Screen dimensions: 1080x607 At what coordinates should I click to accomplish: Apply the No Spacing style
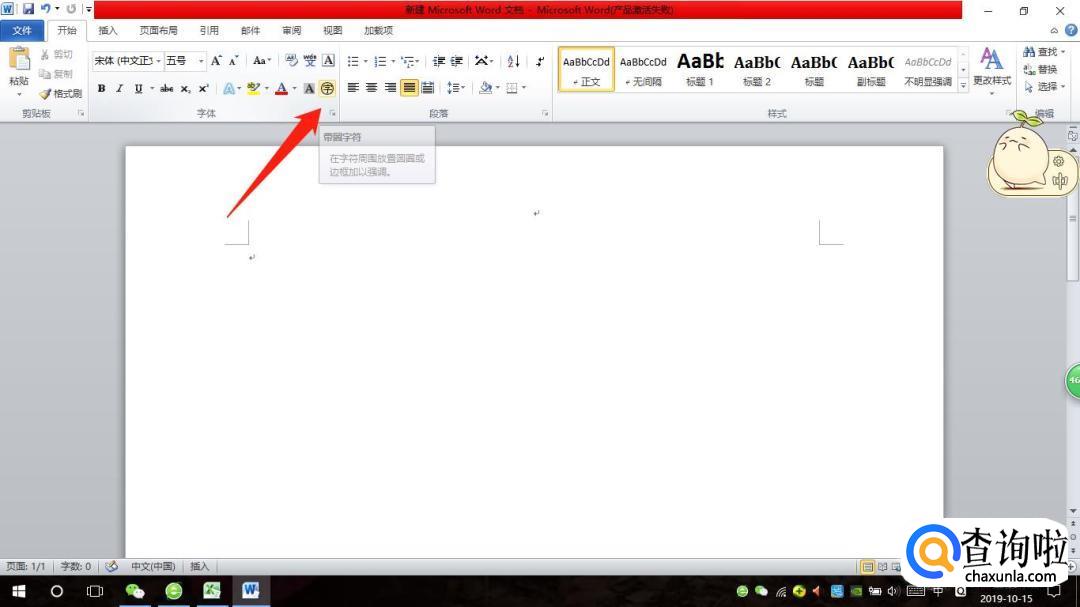(643, 69)
